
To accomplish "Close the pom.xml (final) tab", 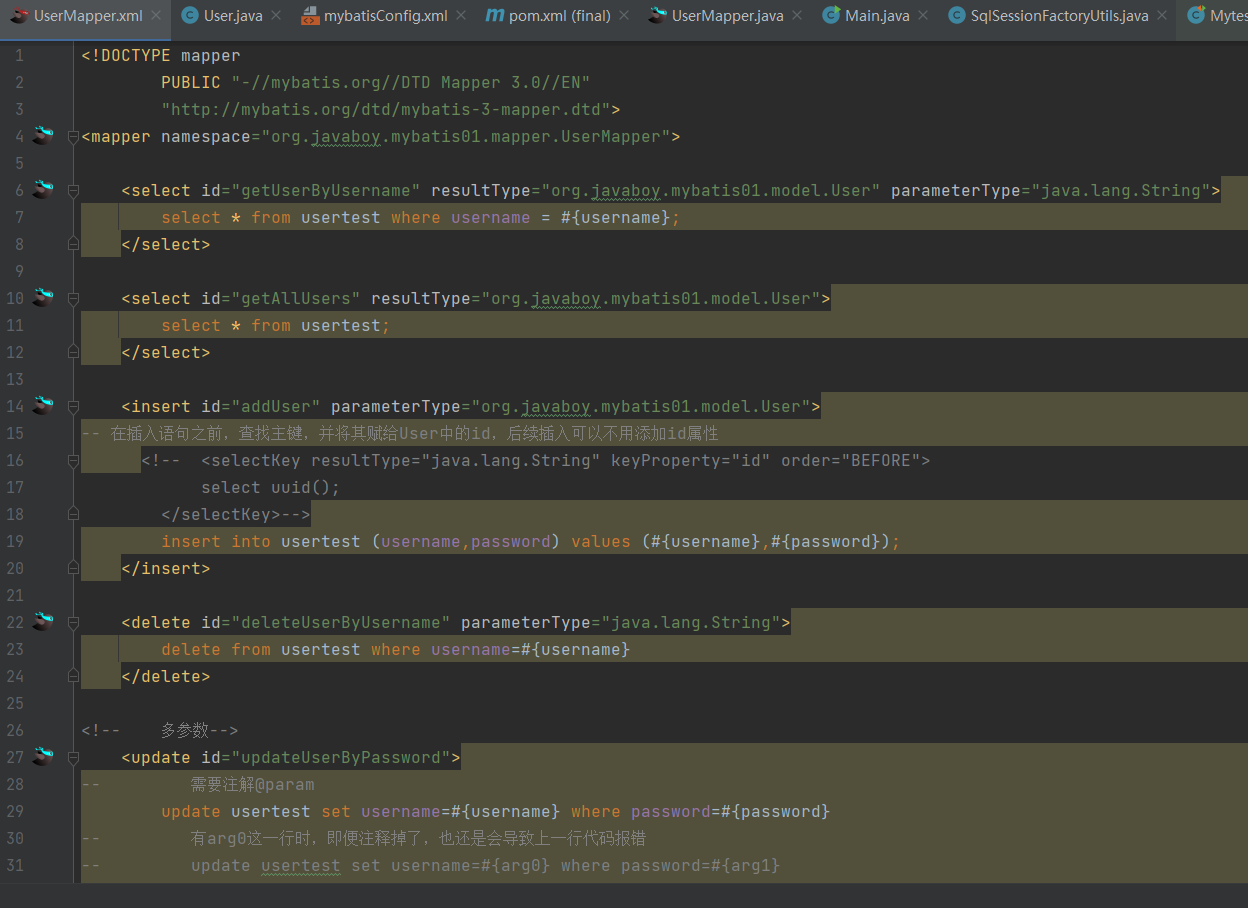I will 624,16.
